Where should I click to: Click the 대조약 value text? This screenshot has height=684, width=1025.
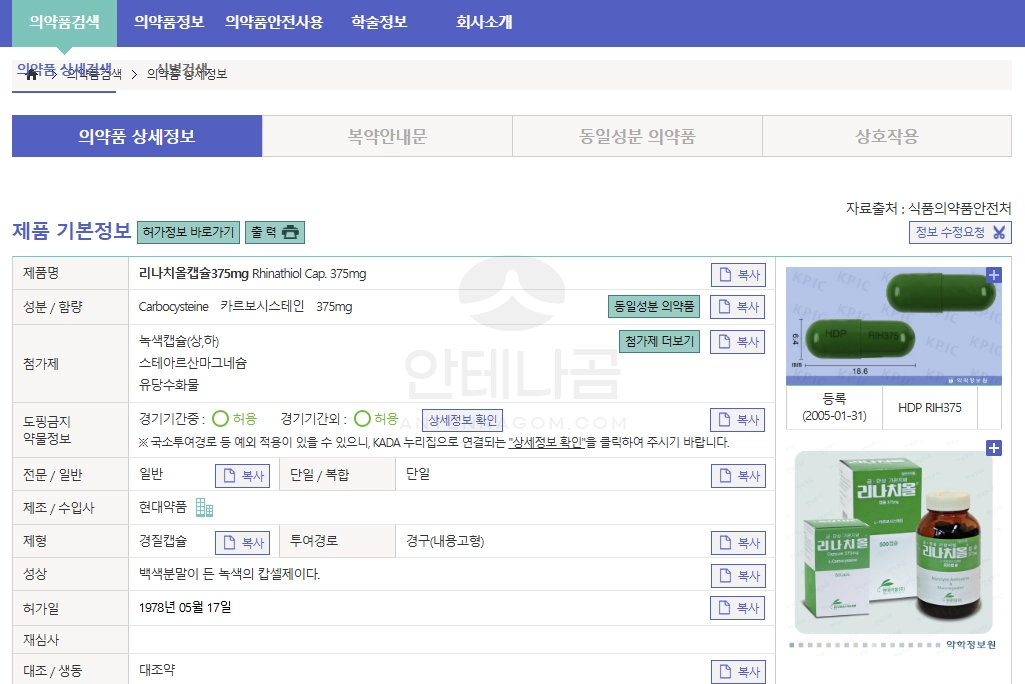[157, 670]
